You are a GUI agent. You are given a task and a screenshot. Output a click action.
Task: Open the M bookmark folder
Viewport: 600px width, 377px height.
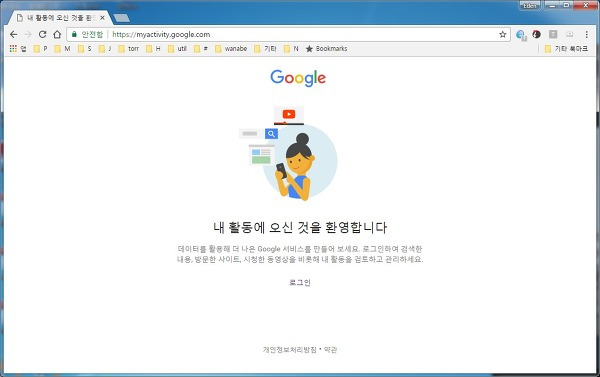tap(62, 49)
